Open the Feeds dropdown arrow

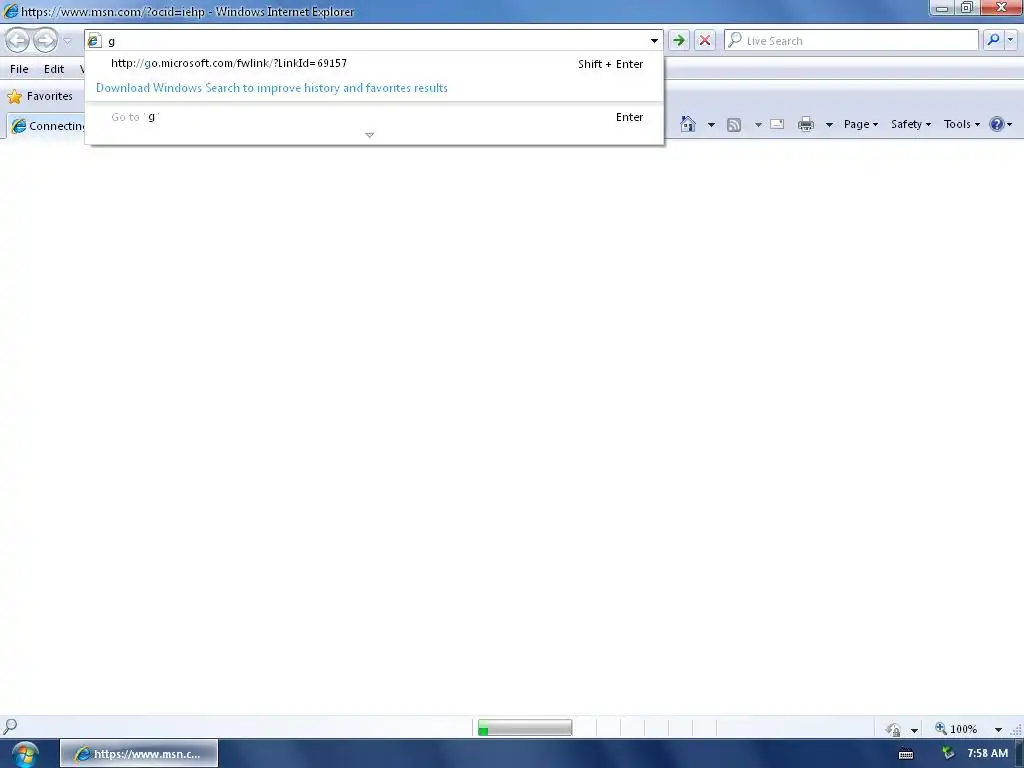758,124
